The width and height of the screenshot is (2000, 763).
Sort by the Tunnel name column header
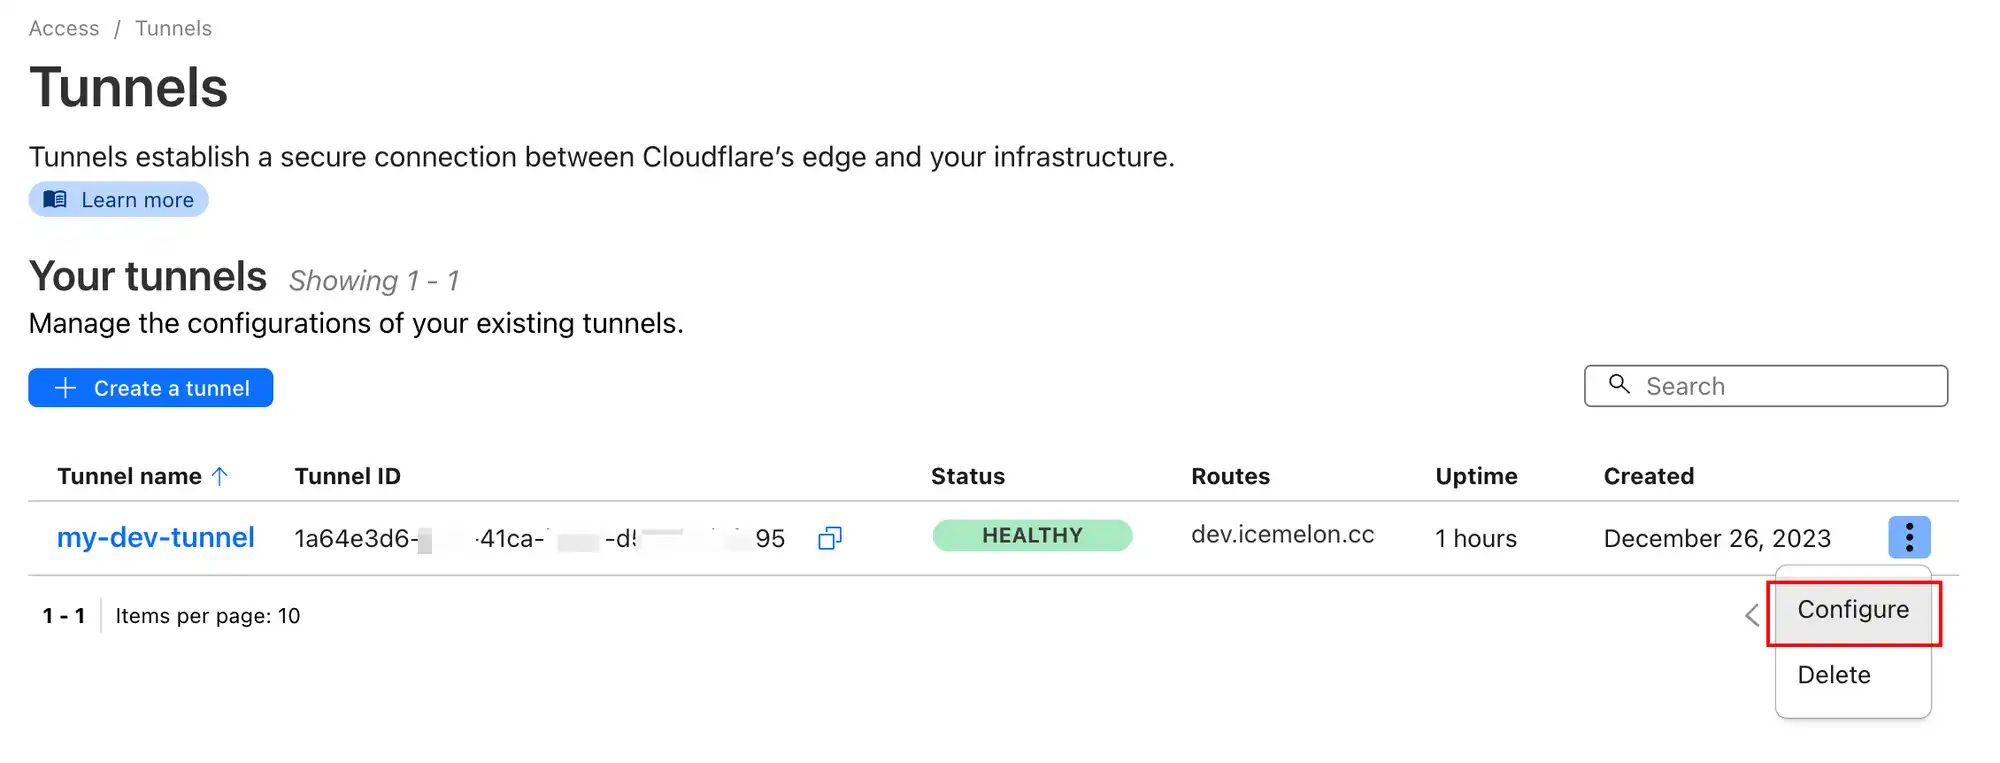point(129,476)
